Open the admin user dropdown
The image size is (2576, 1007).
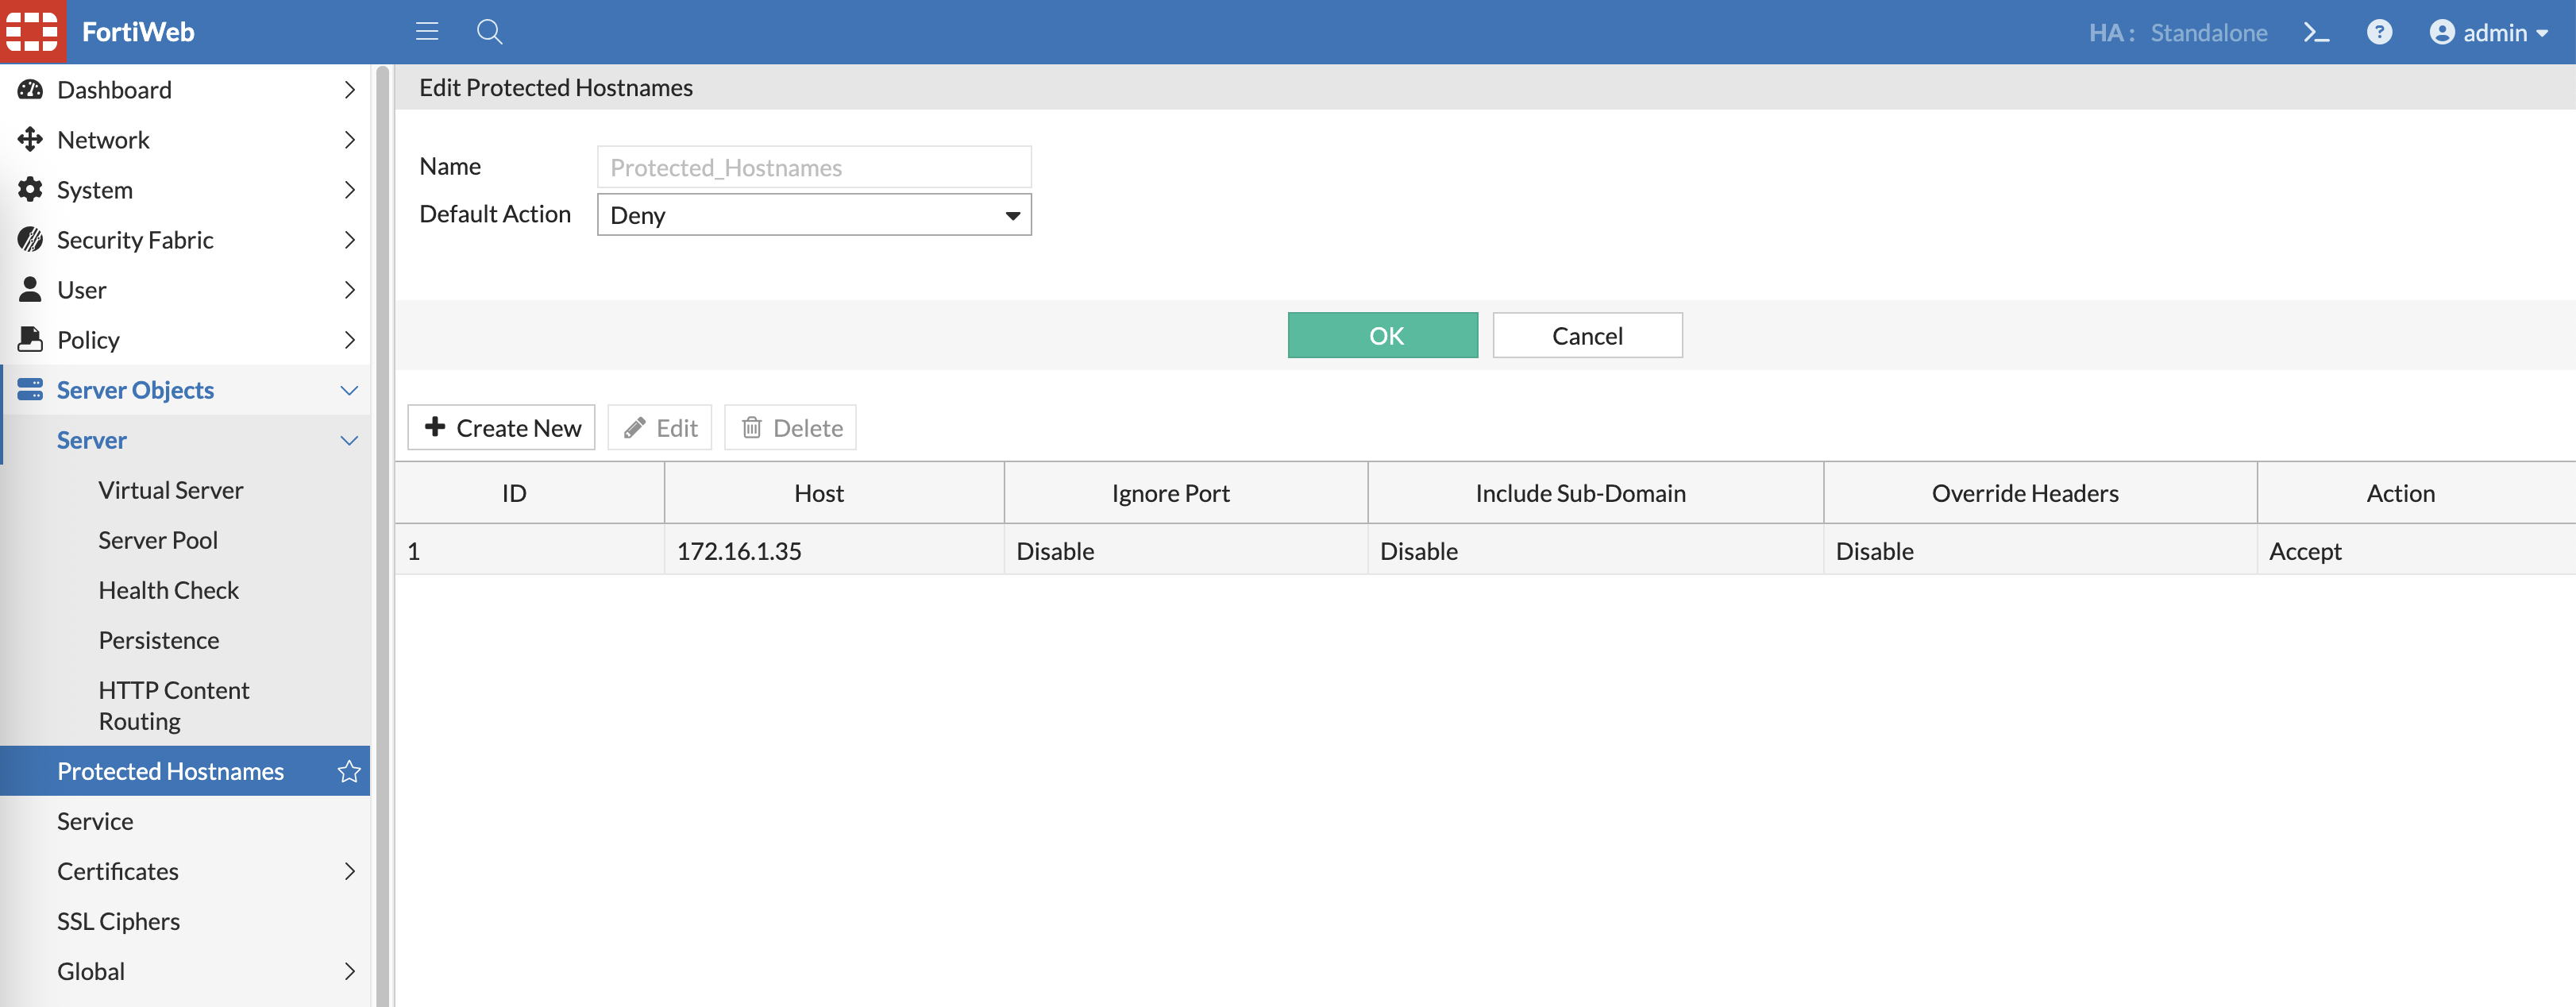[x=2489, y=33]
